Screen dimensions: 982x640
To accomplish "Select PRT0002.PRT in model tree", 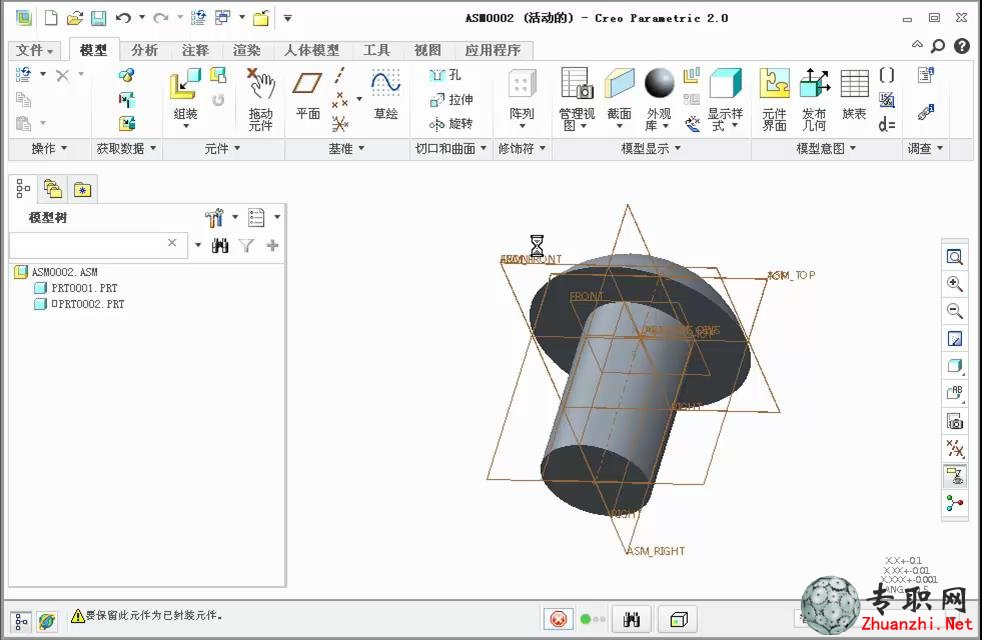I will click(88, 304).
